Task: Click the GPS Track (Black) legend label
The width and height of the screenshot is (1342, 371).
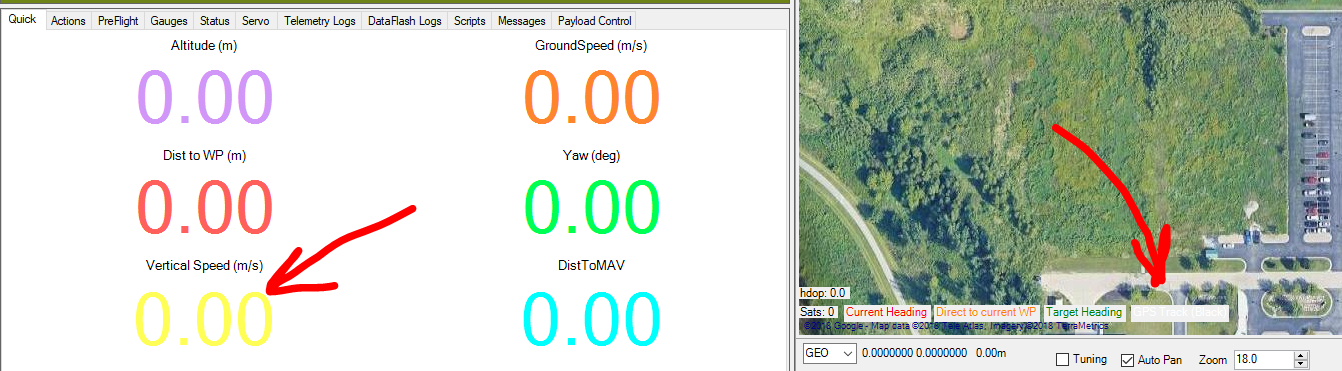Action: [x=1179, y=312]
